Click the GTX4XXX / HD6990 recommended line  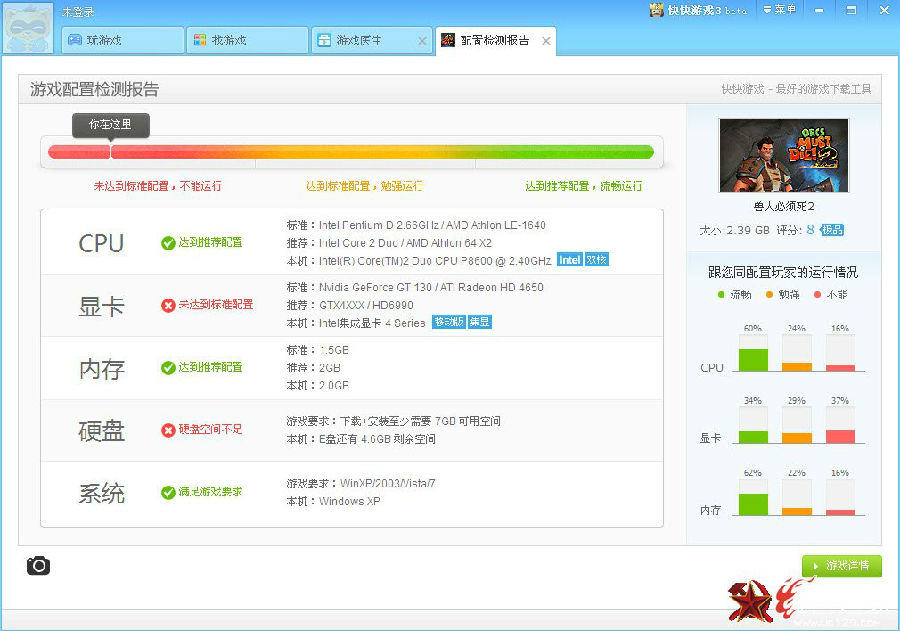pyautogui.click(x=350, y=305)
